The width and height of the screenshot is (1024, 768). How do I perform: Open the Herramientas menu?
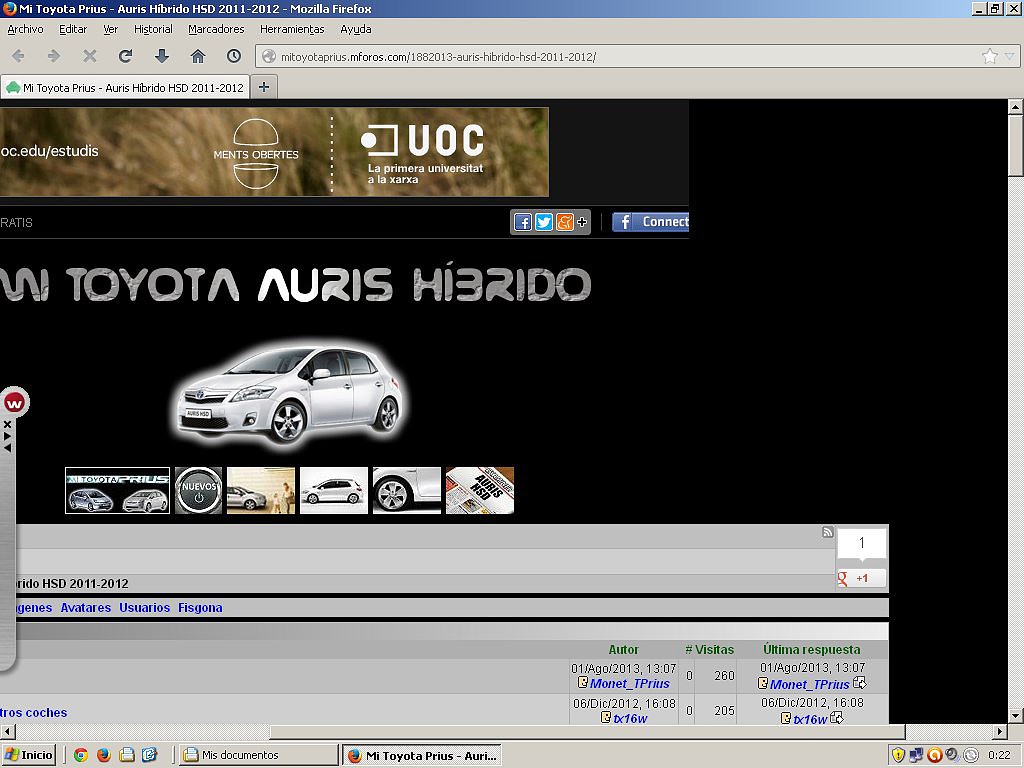click(x=292, y=29)
